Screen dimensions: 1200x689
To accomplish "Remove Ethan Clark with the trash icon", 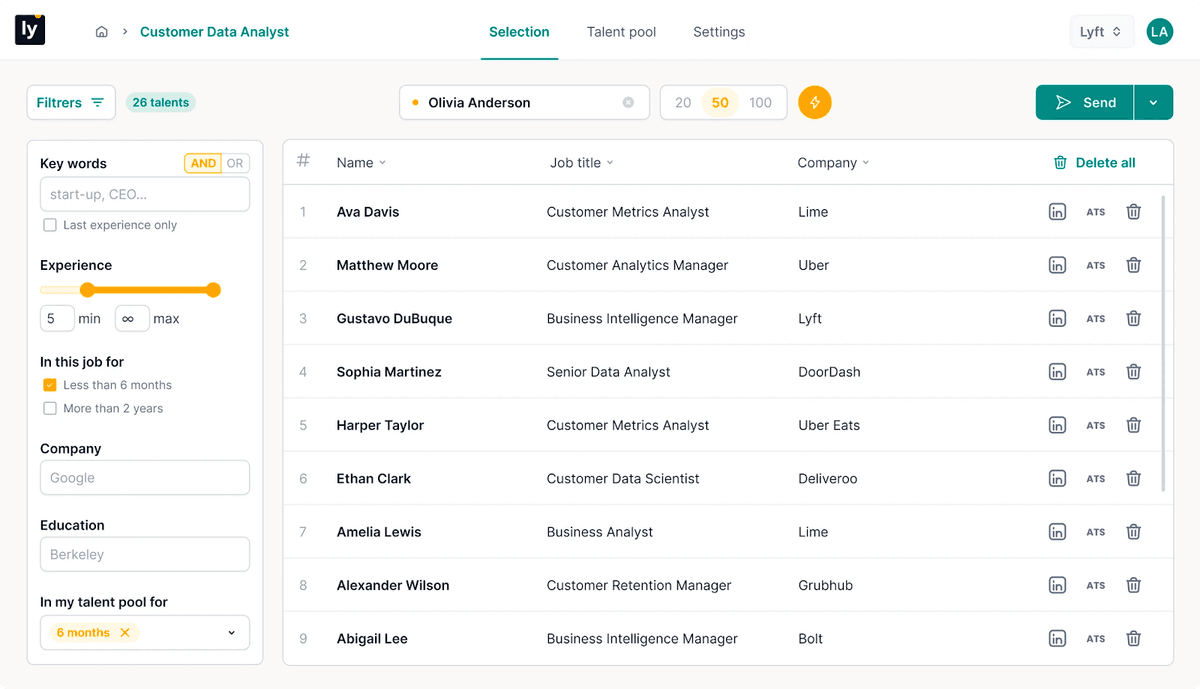I will pos(1133,478).
